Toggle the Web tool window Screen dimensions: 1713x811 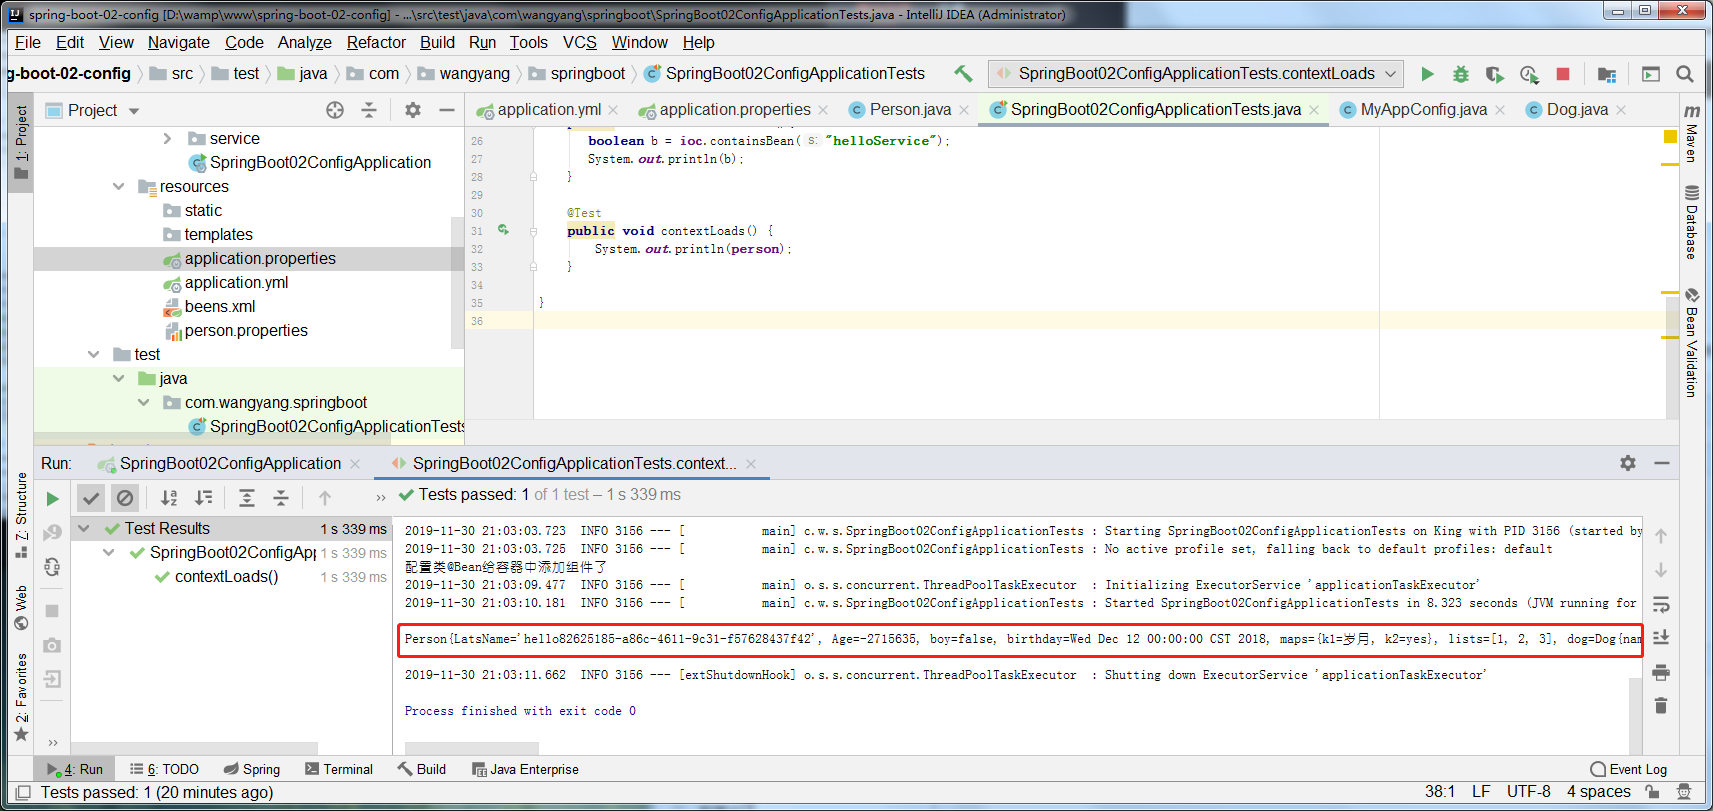(21, 608)
